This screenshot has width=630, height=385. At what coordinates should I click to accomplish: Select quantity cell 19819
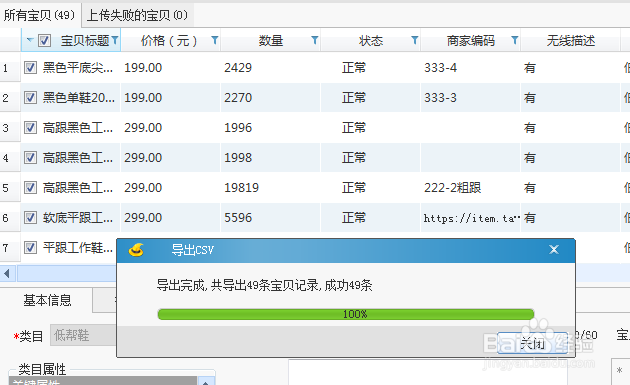pyautogui.click(x=270, y=188)
